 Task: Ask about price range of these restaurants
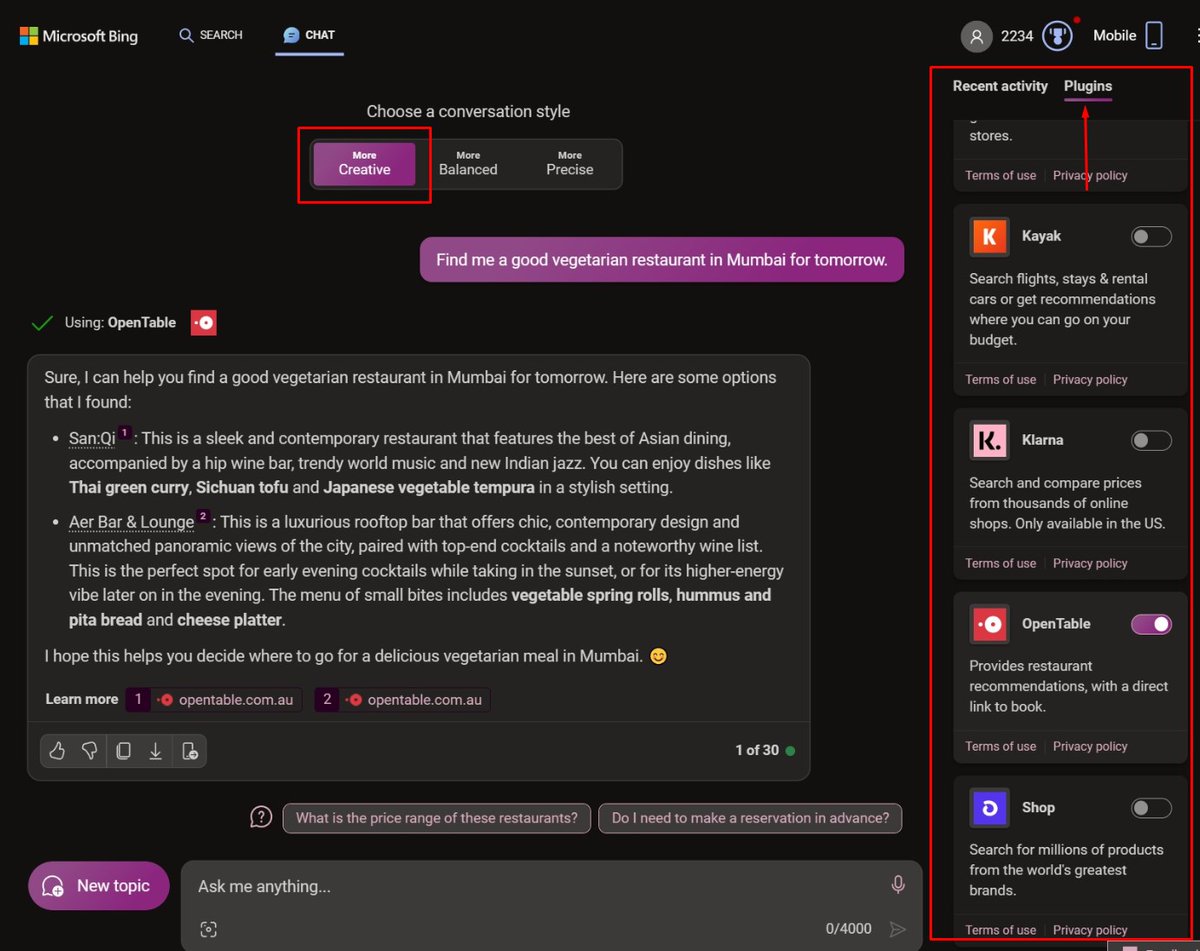(x=437, y=818)
